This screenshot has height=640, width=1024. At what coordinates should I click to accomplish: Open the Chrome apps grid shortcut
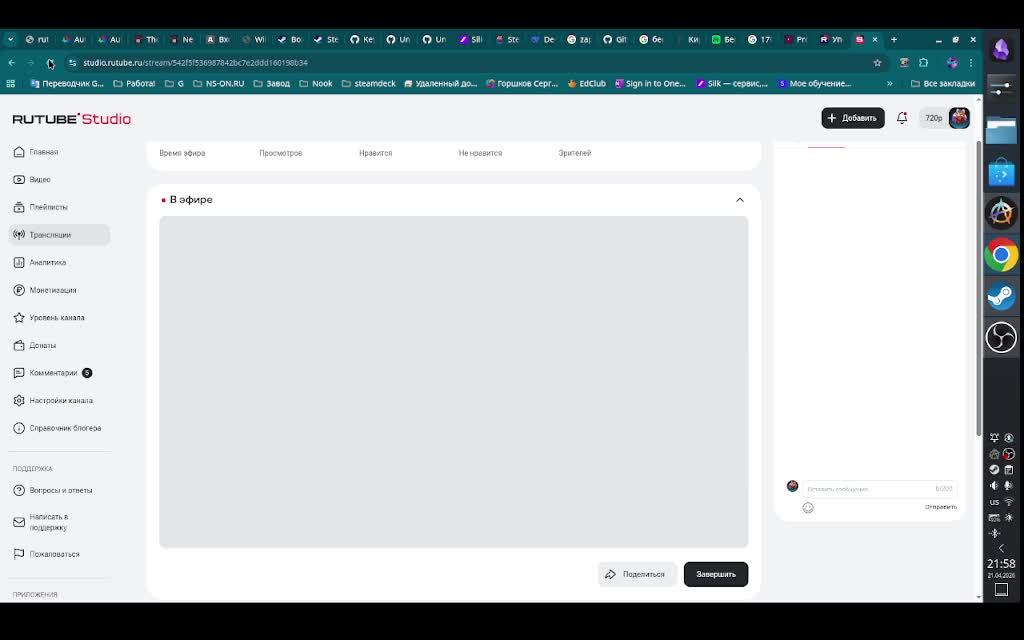(10, 84)
